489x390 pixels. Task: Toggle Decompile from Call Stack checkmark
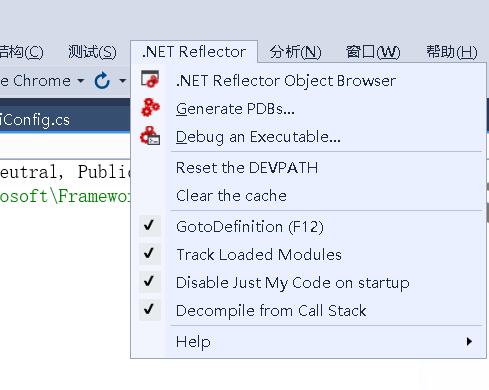(x=149, y=310)
